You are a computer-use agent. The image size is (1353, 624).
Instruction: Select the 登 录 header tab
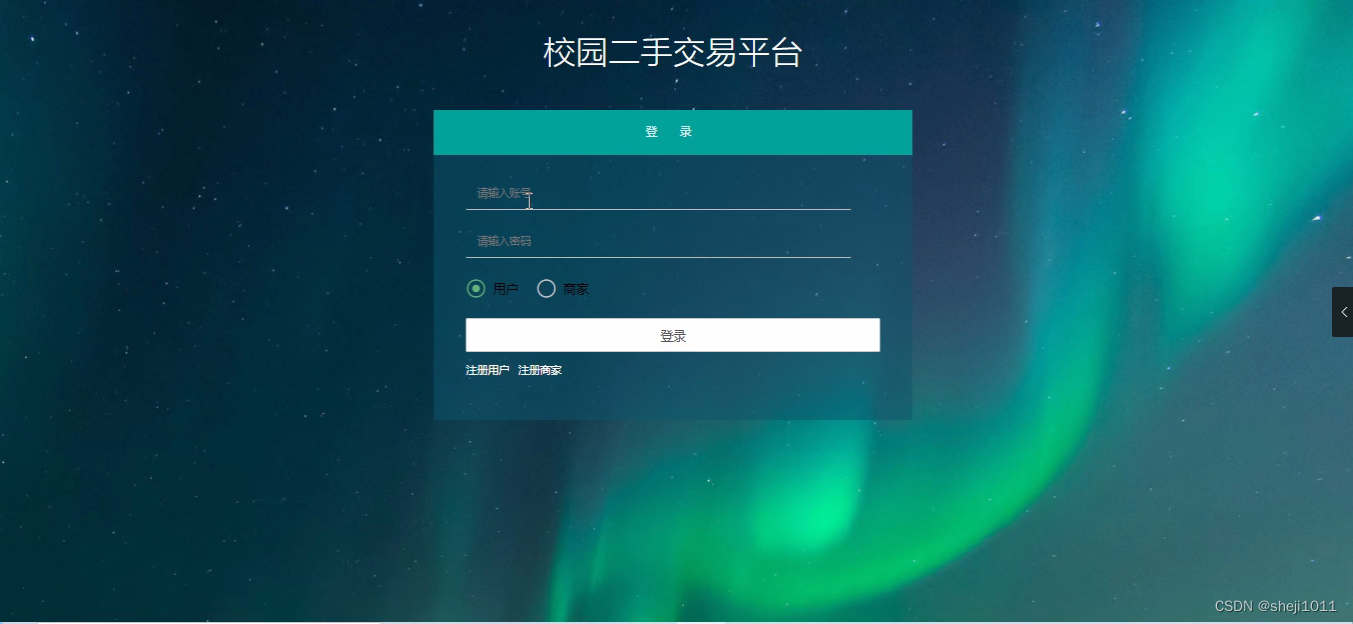(x=669, y=132)
